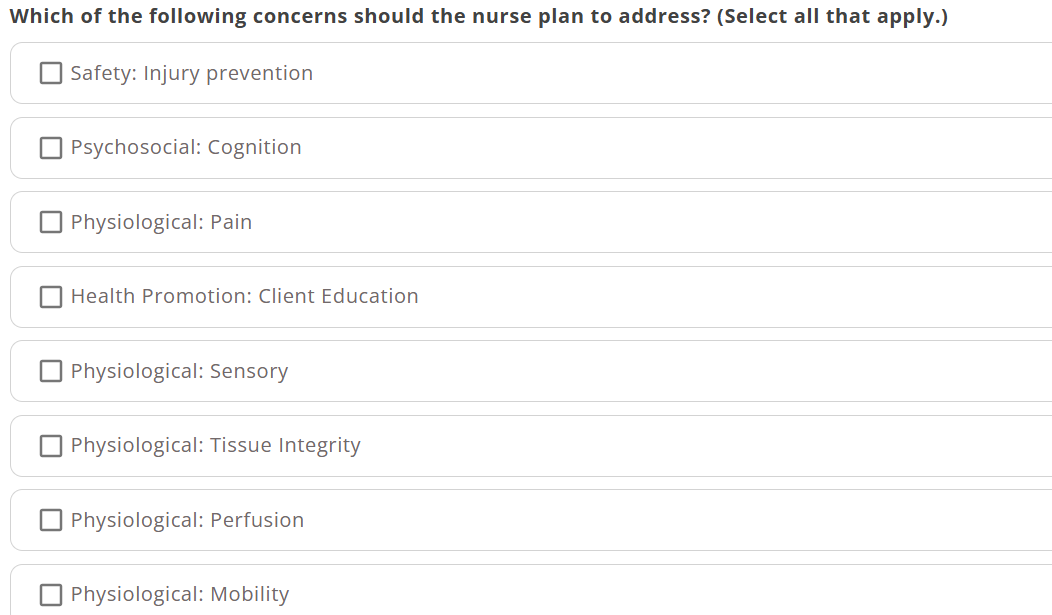
Task: Click the 'Physiological: Sensory' label text
Action: tap(179, 371)
